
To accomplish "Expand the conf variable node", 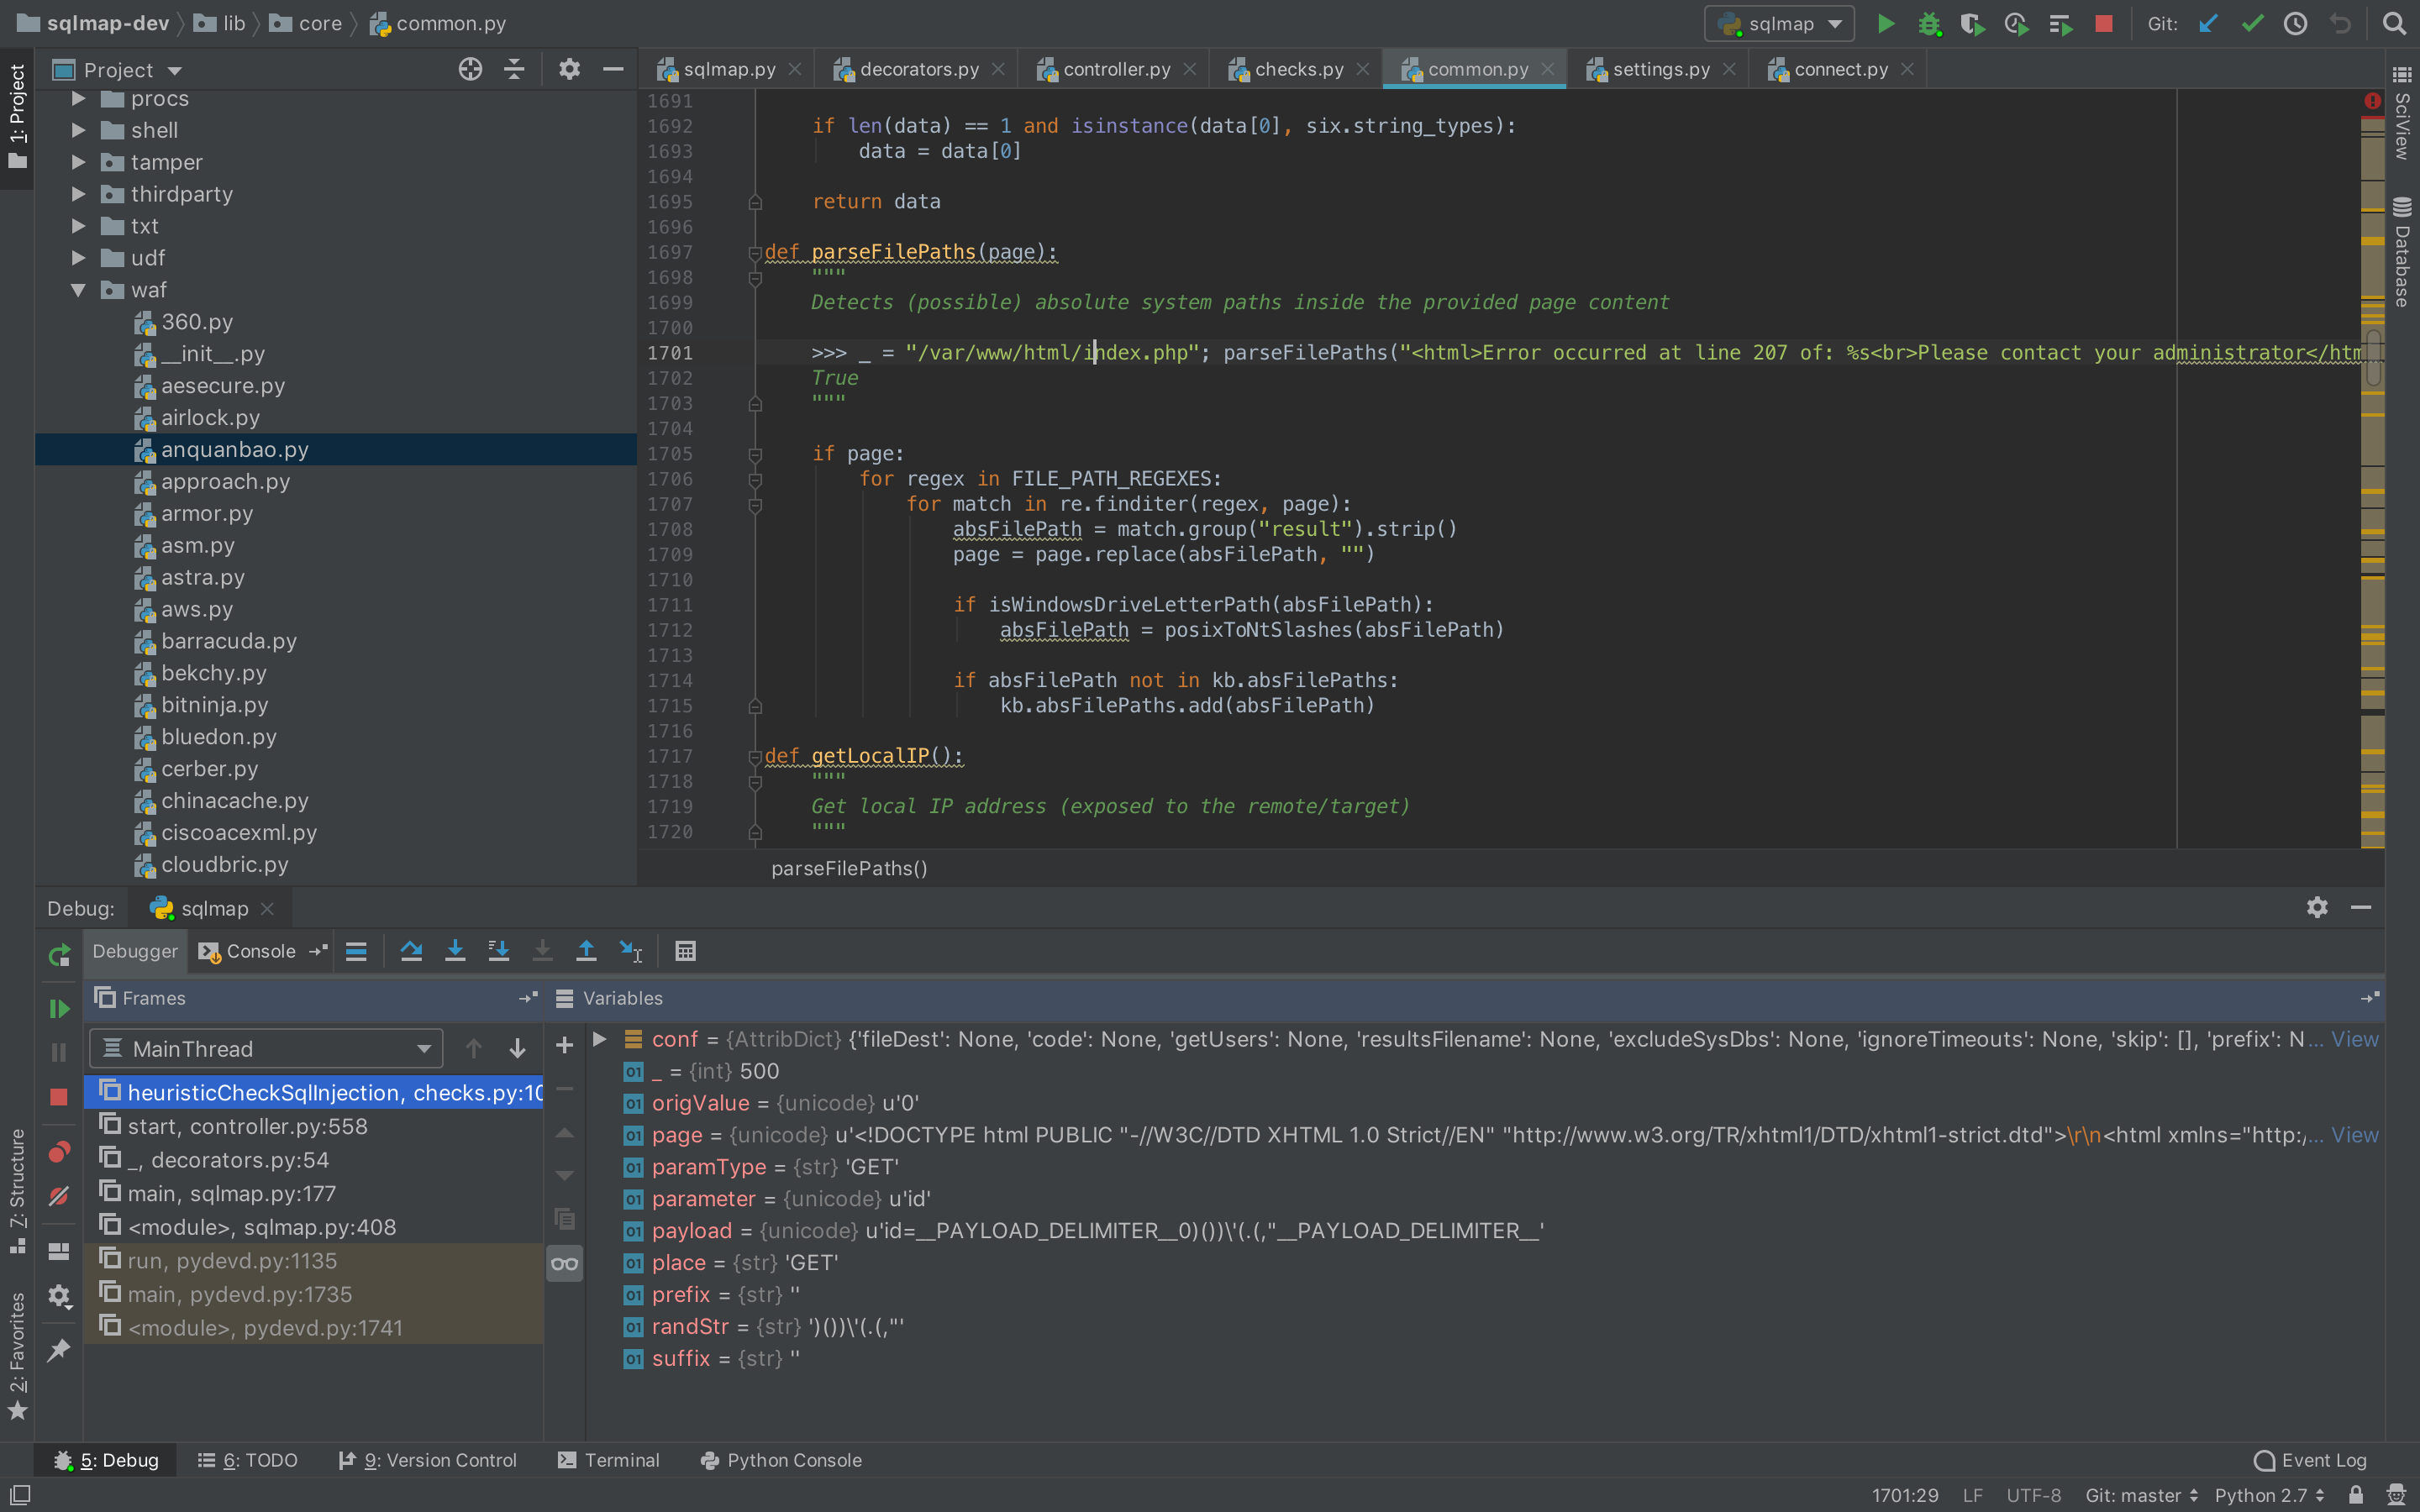I will (600, 1039).
